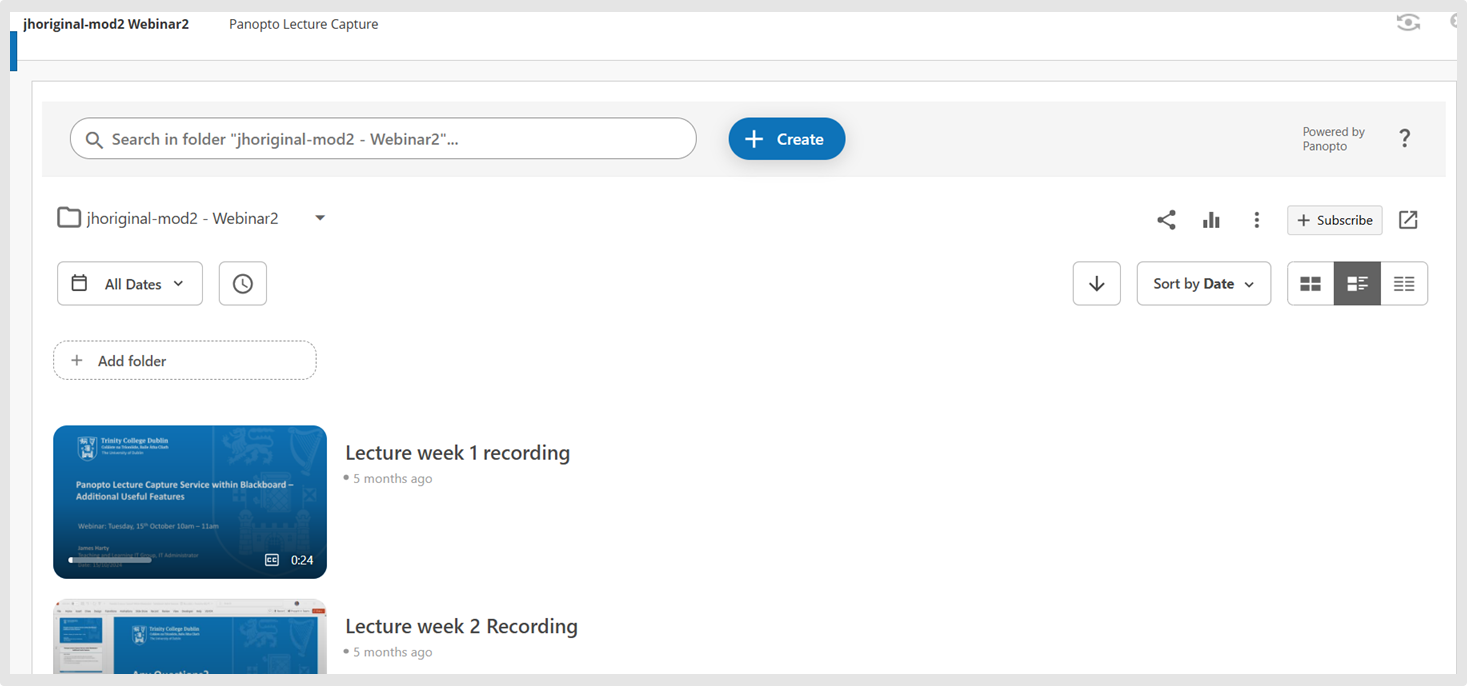Click the Lecture week 1 recording title
This screenshot has width=1467, height=686.
coord(457,453)
